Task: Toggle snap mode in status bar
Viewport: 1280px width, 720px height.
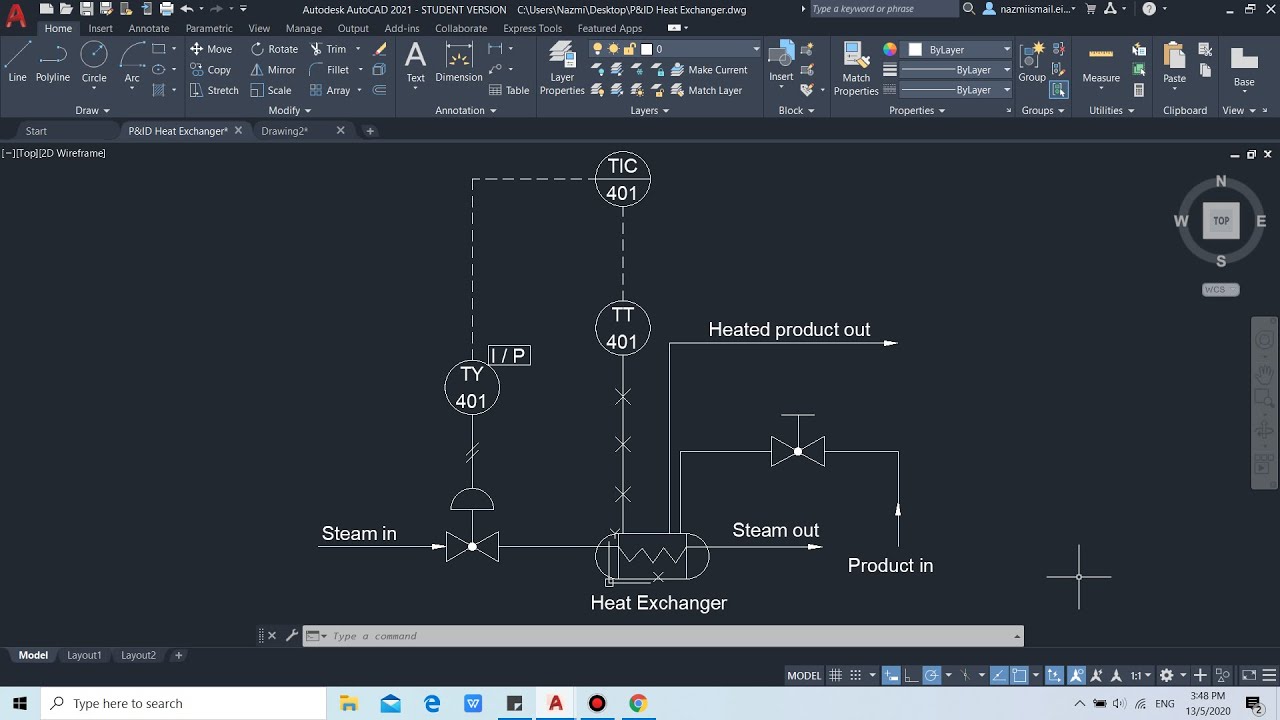Action: [856, 675]
